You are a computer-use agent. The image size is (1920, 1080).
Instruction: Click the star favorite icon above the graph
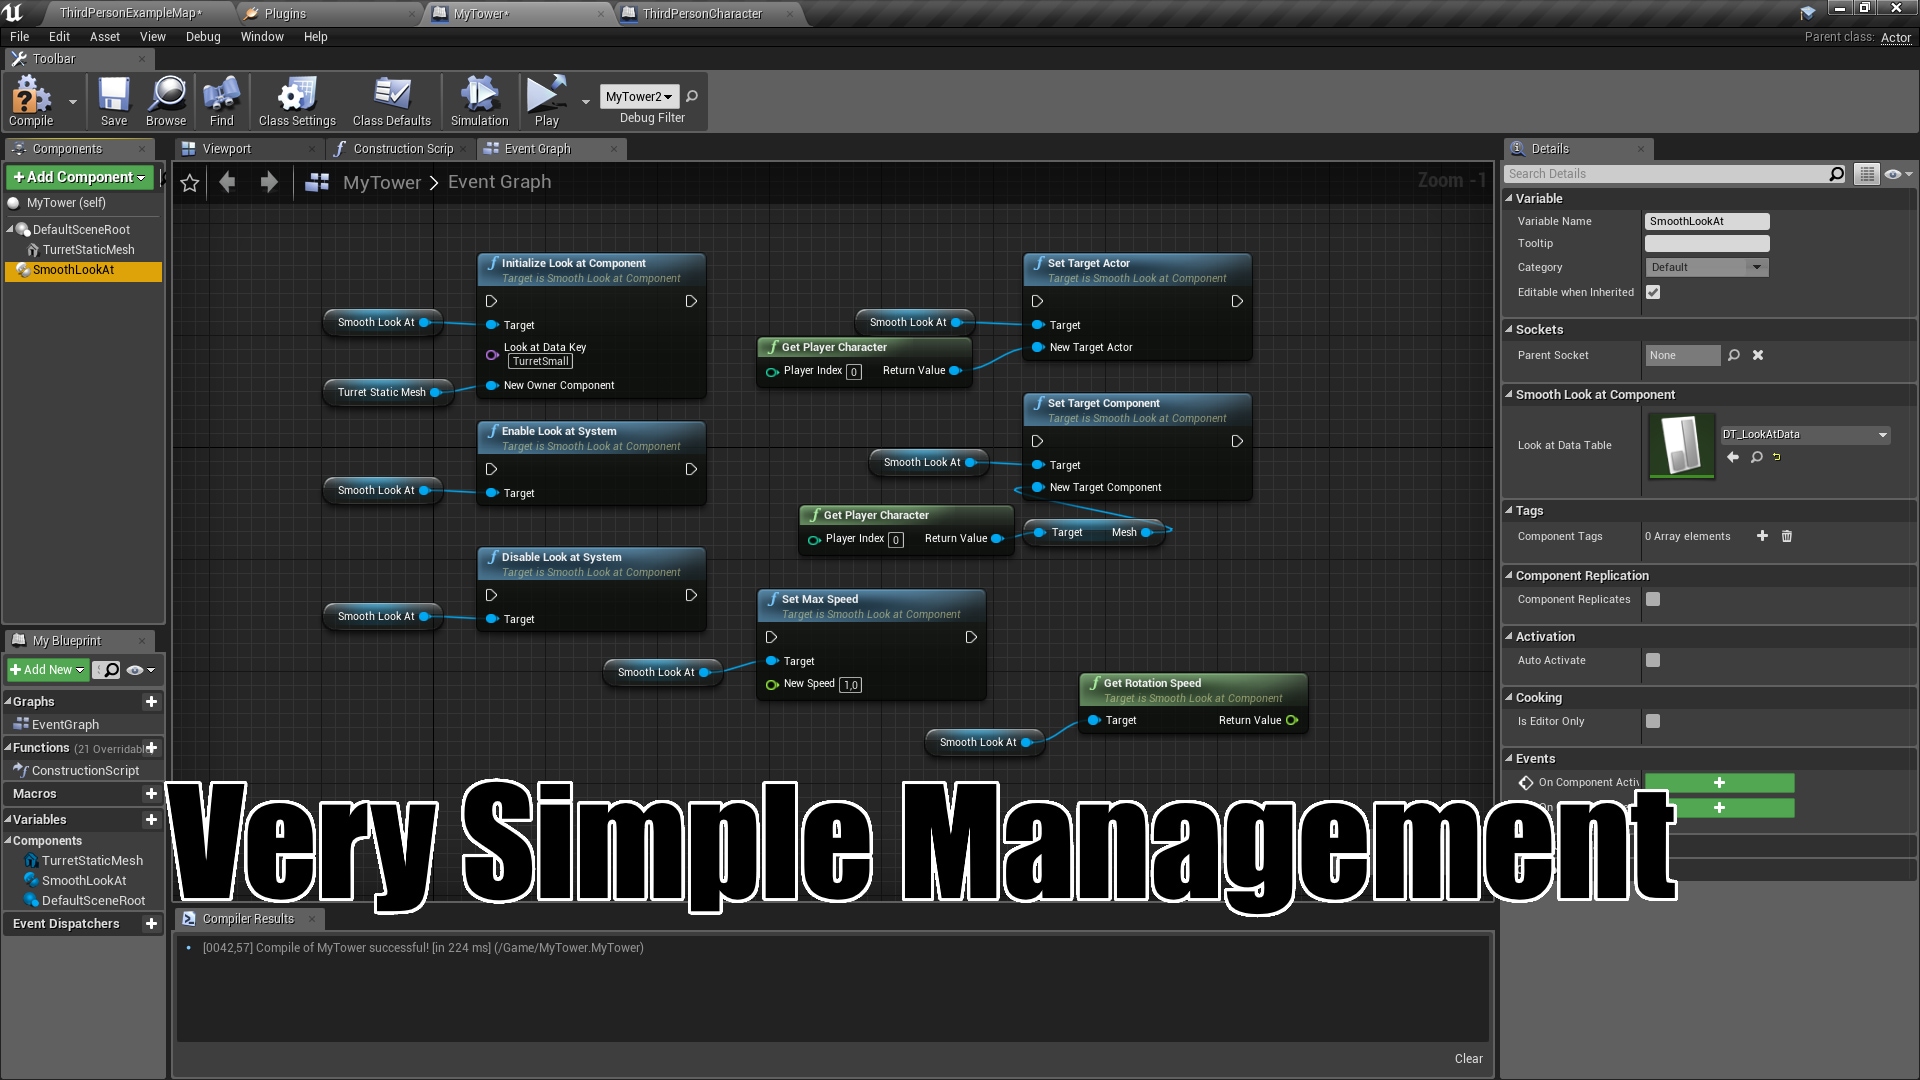pyautogui.click(x=189, y=182)
